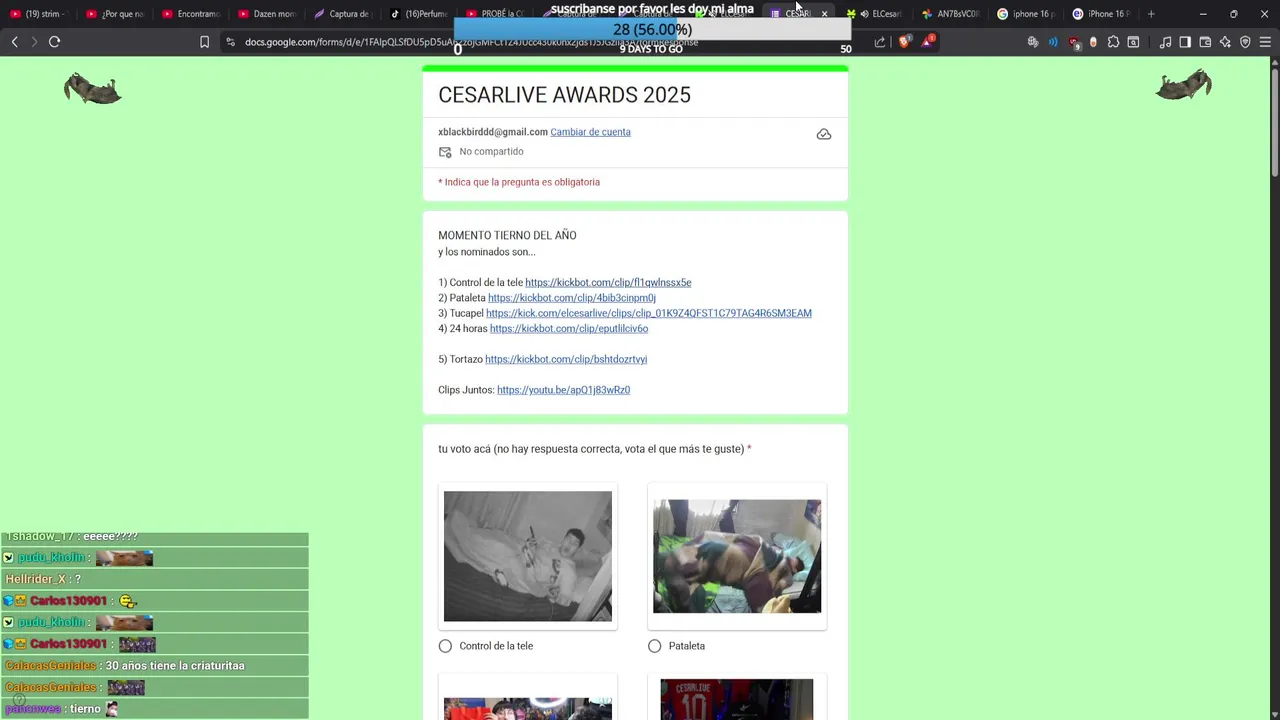
Task: Share this page using the share icon
Action: pos(880,42)
